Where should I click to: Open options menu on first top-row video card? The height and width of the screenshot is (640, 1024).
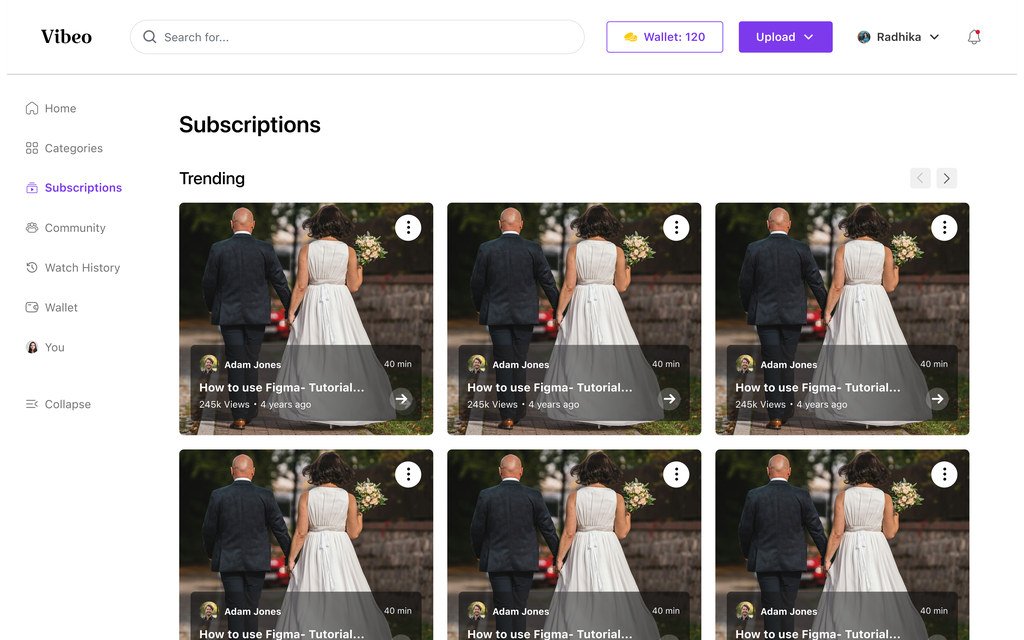[x=408, y=228]
